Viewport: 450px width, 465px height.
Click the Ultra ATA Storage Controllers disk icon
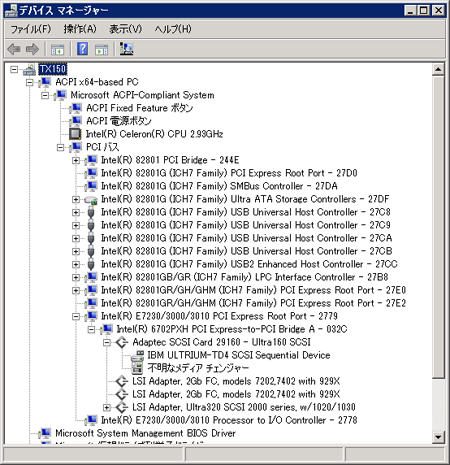(x=91, y=199)
